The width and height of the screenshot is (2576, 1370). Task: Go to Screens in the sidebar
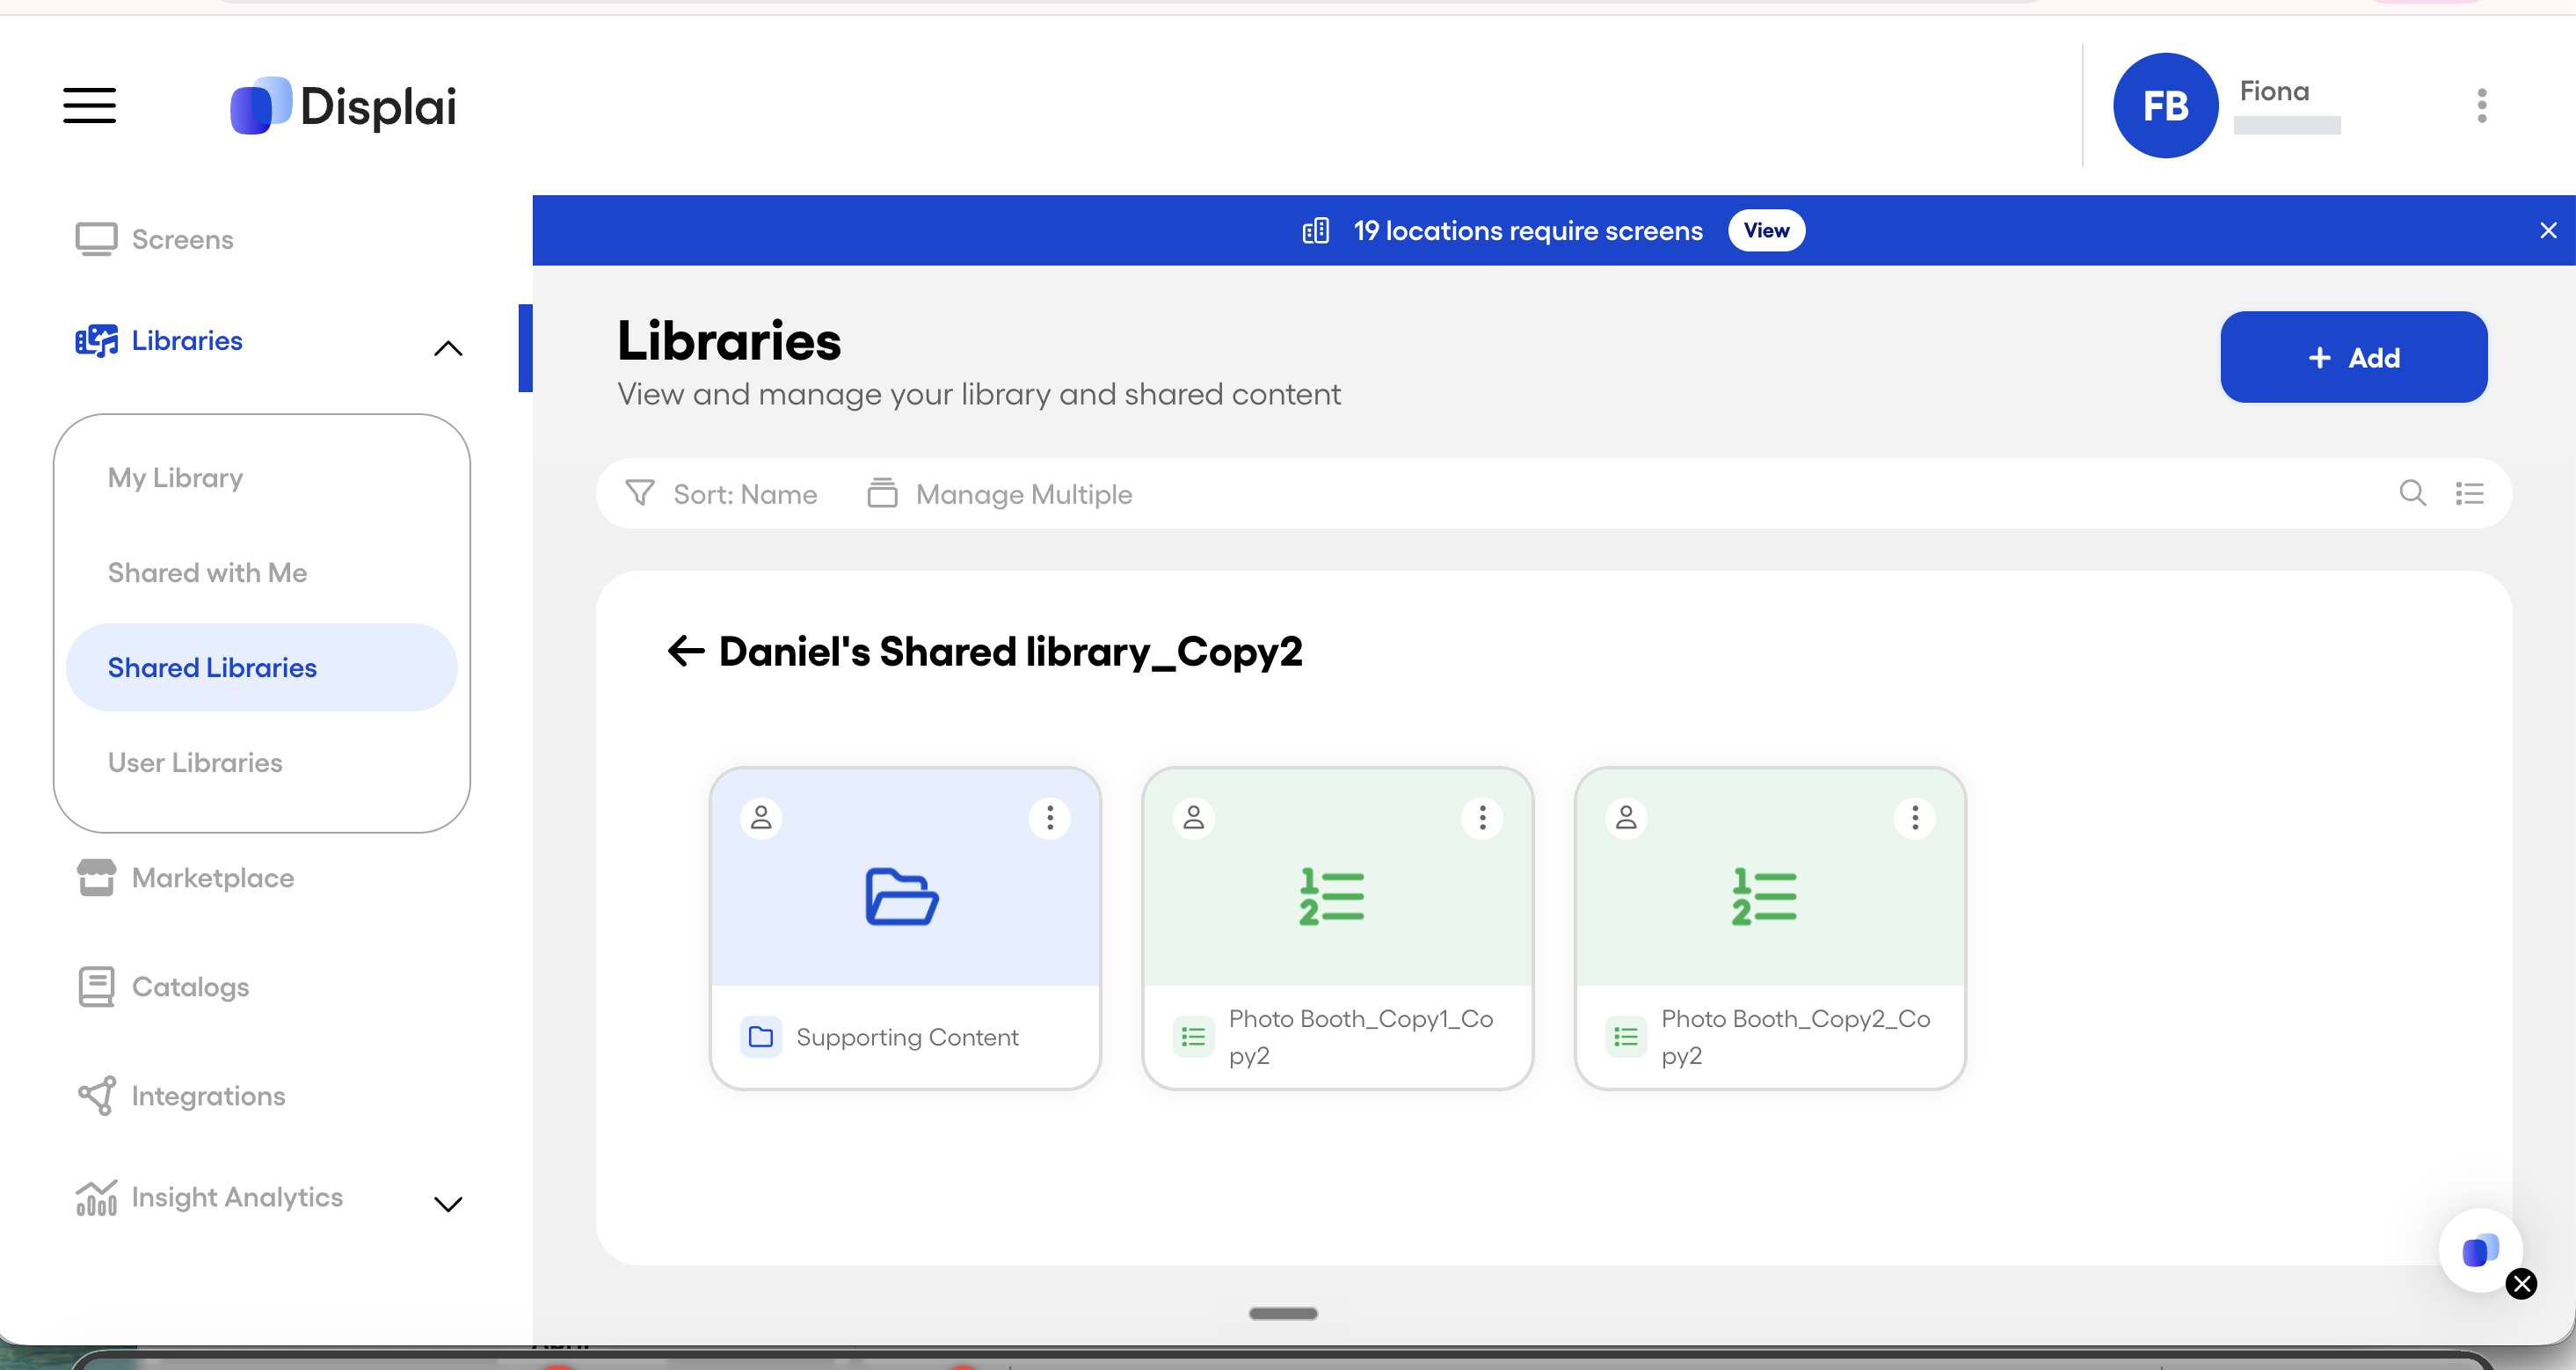click(x=154, y=239)
